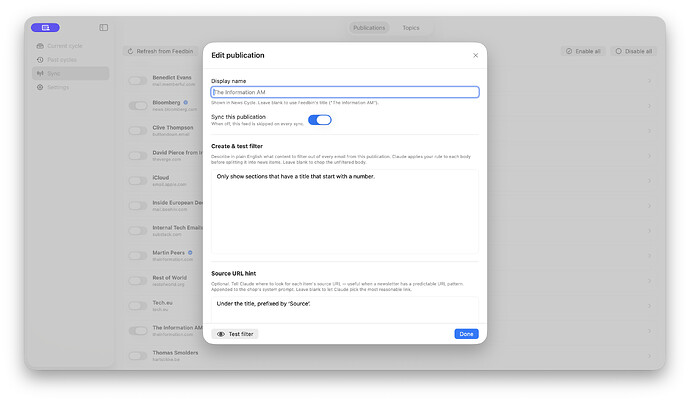Viewport: 690px width, 401px height.
Task: Click the Benedict Evans publication name
Action: (x=172, y=77)
